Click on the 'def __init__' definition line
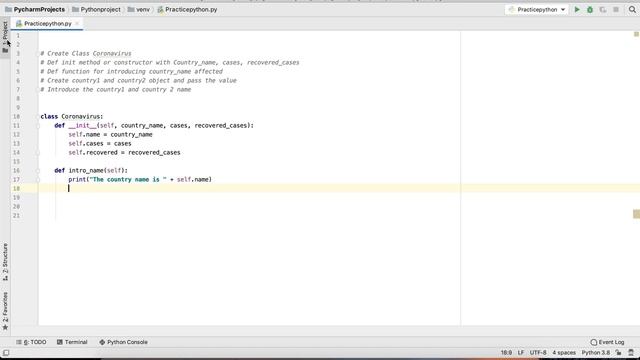 pyautogui.click(x=154, y=126)
